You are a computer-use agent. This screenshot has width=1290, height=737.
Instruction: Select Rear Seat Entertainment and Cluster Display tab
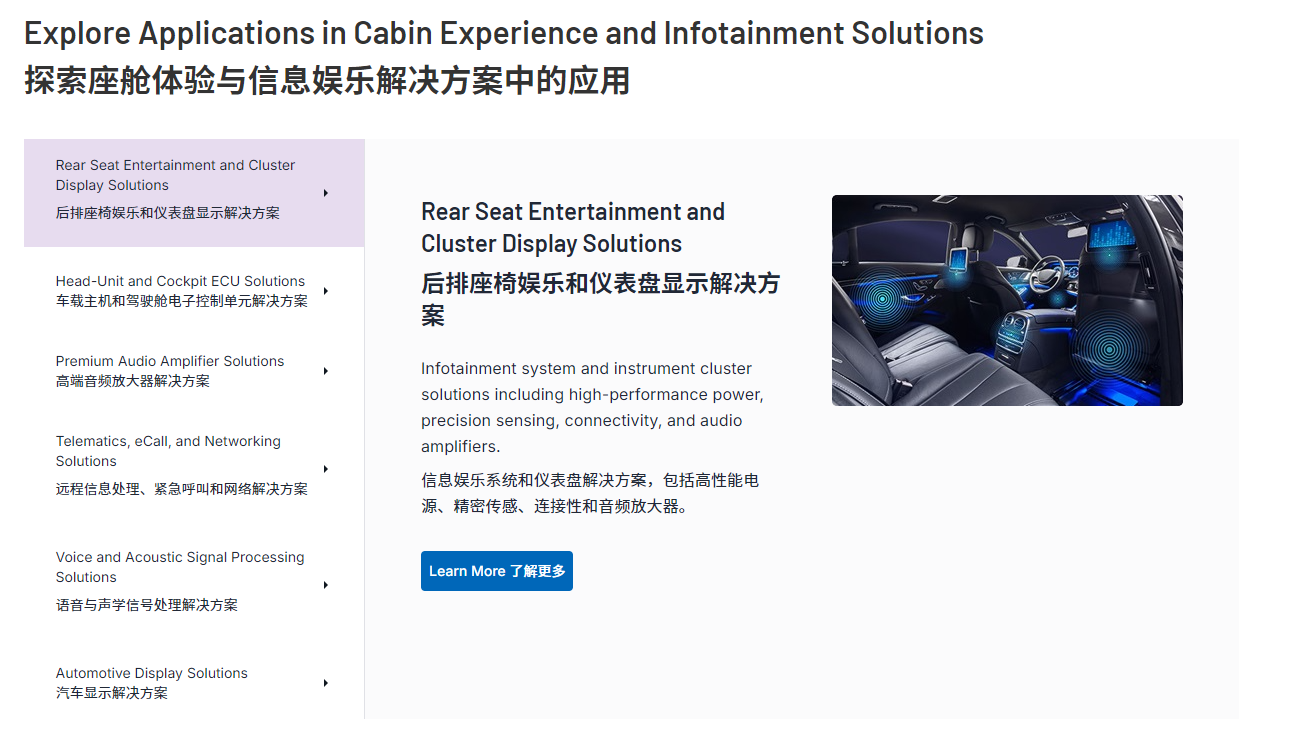click(194, 193)
